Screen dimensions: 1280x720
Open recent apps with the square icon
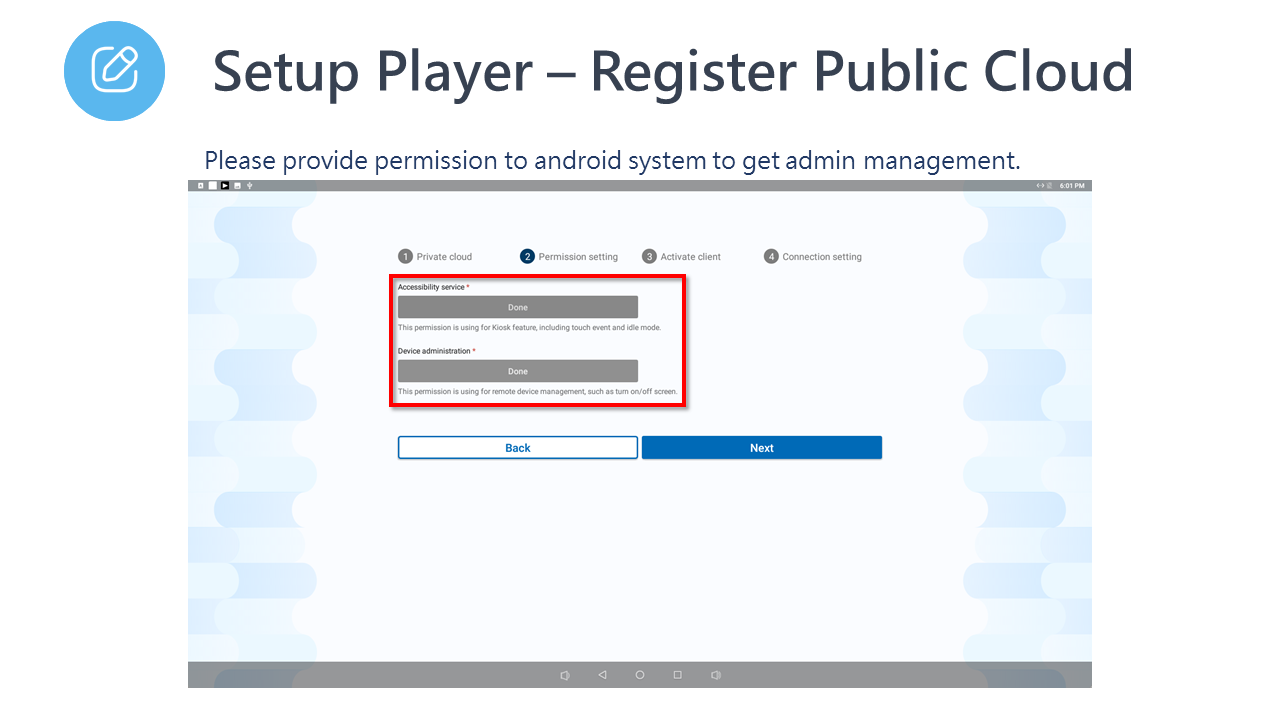(677, 675)
